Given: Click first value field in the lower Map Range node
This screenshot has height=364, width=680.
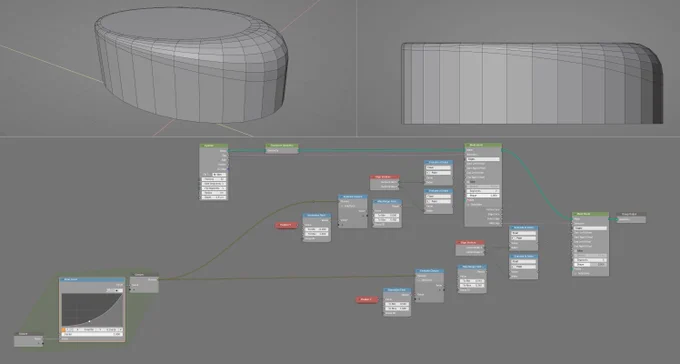Looking at the screenshot, I should [472, 281].
